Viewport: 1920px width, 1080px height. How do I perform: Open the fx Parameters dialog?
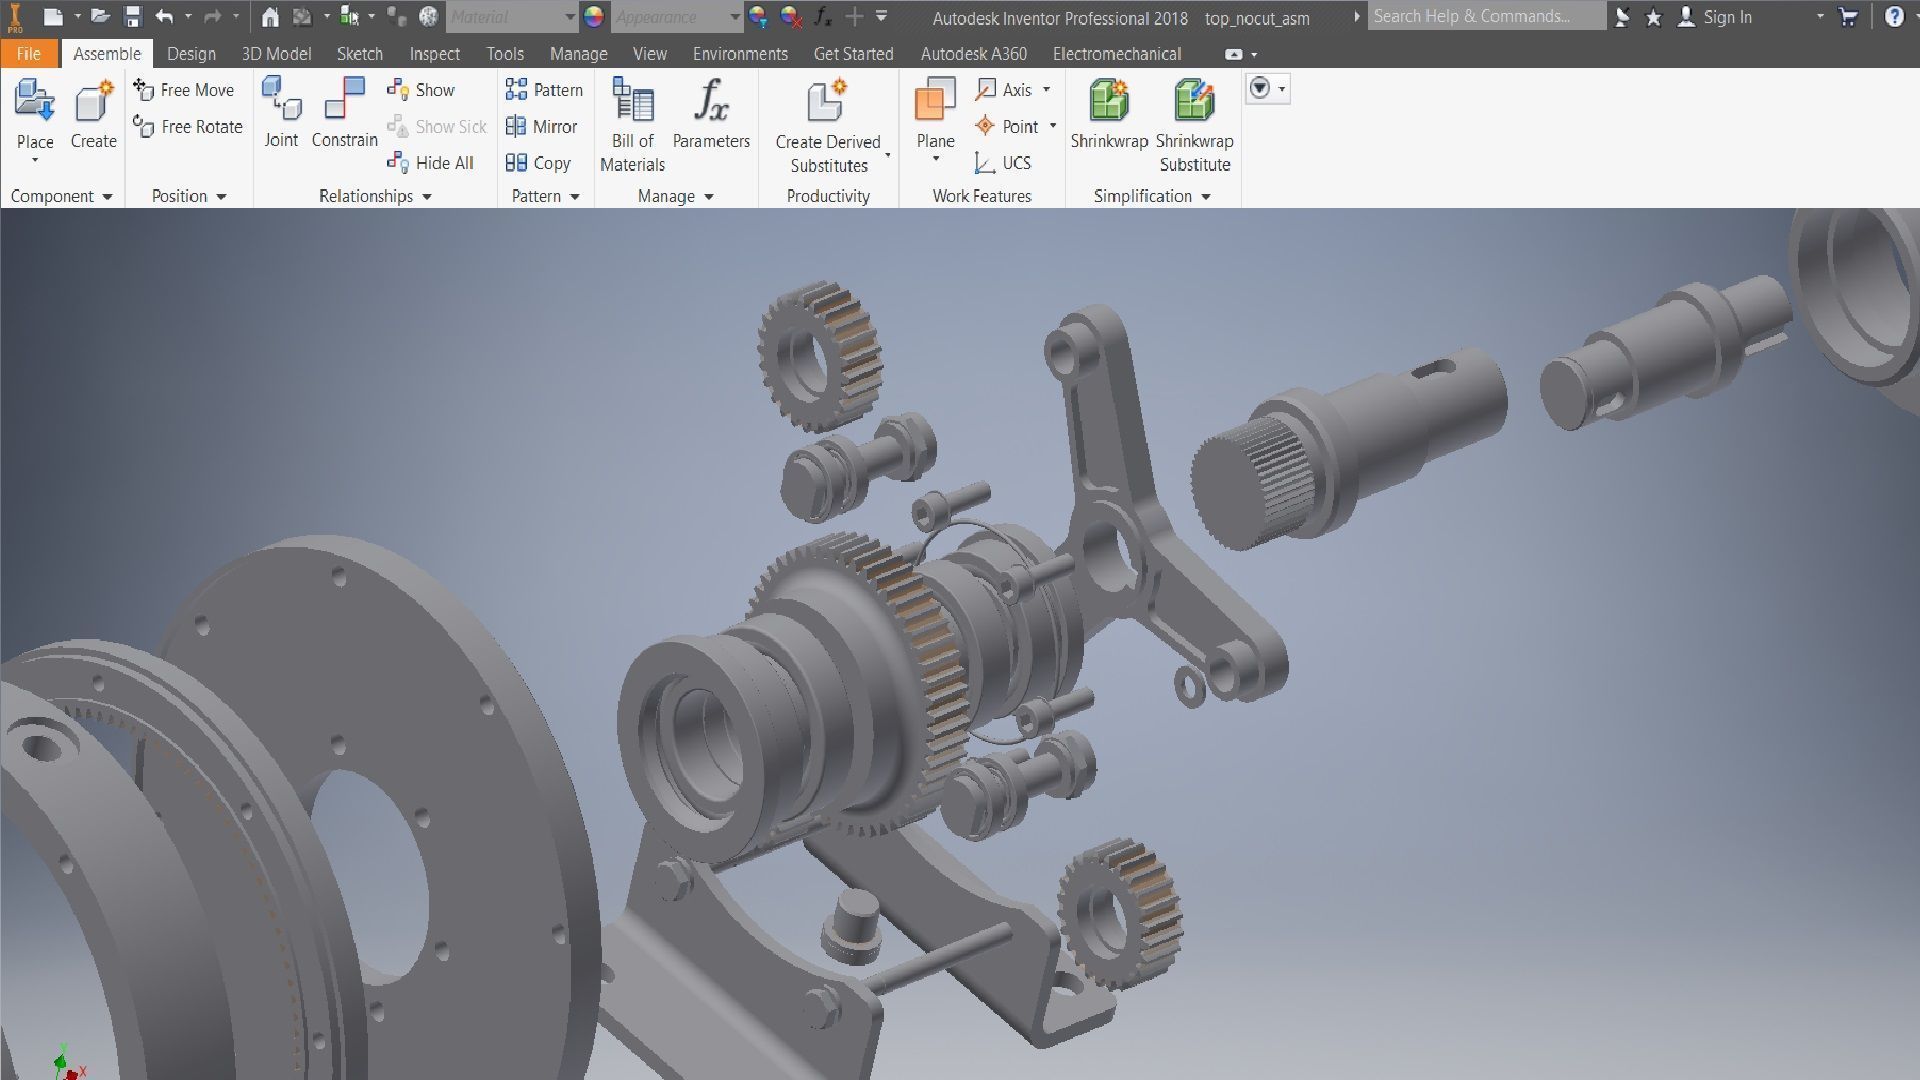click(711, 114)
